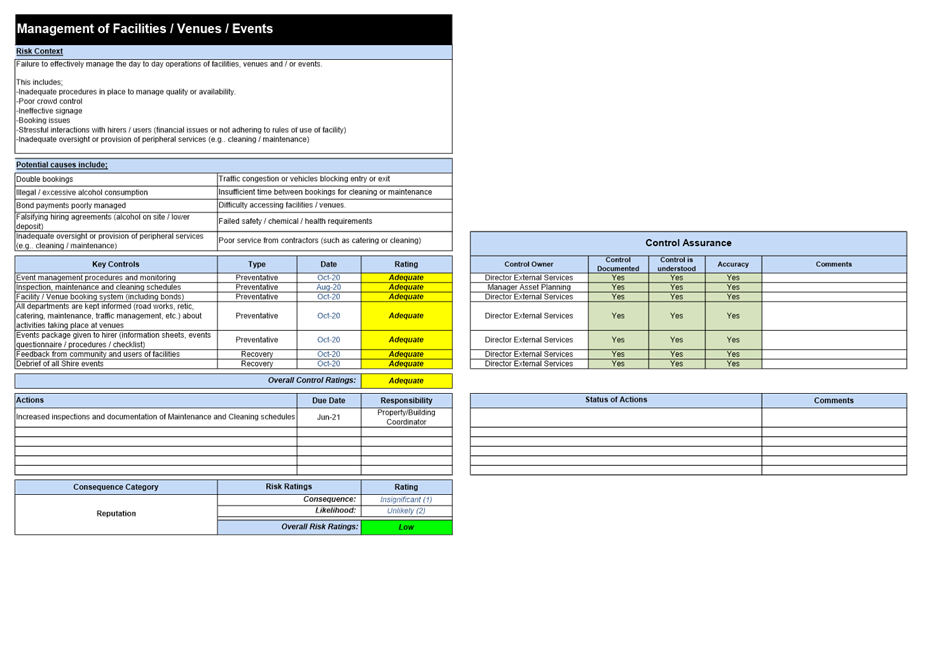Click 'Illegal / excessive alcohol consumption' cell
The height and width of the screenshot is (657, 929).
(116, 192)
